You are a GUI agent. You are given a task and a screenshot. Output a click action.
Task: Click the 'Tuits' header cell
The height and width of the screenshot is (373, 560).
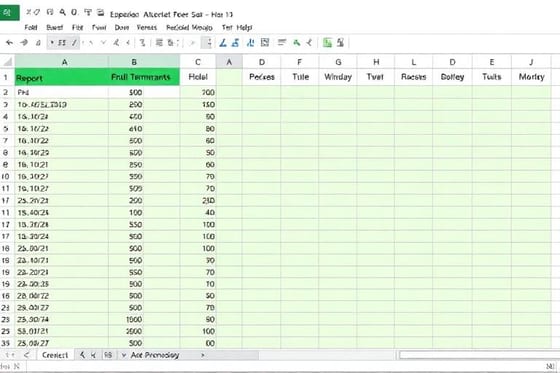click(492, 77)
